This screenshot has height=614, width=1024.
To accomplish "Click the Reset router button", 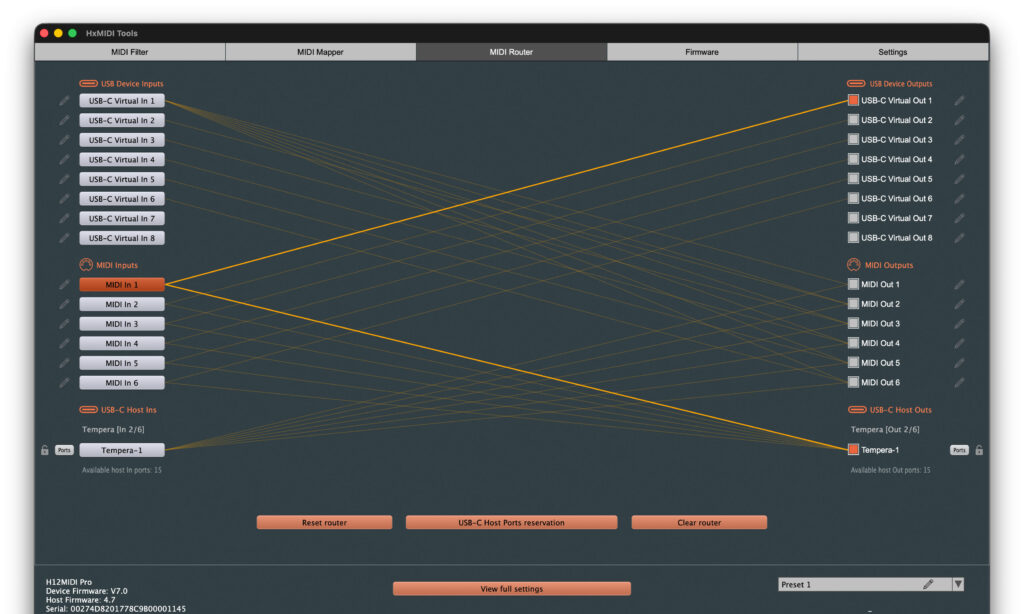I will [325, 523].
